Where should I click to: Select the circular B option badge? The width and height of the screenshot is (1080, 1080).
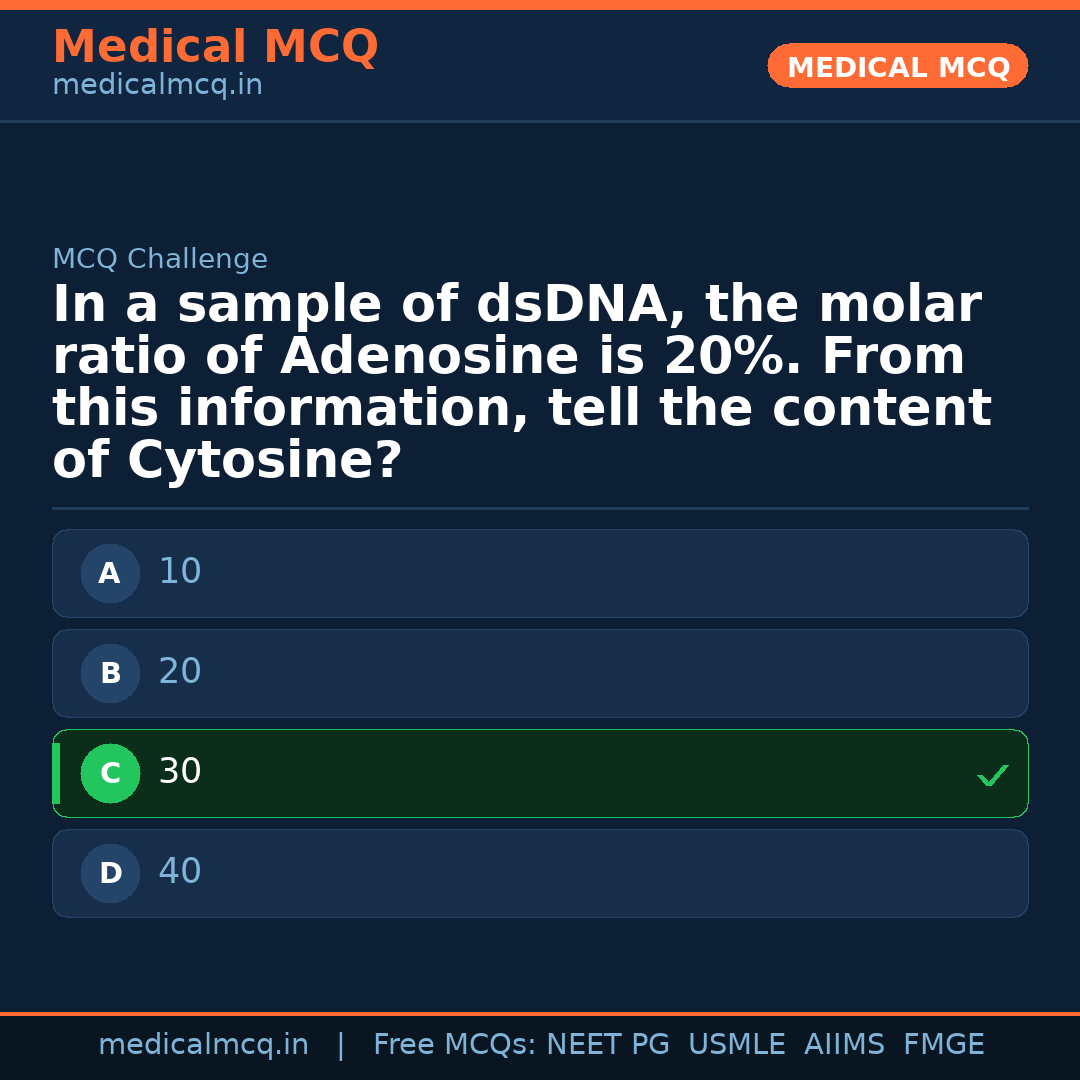pos(110,674)
